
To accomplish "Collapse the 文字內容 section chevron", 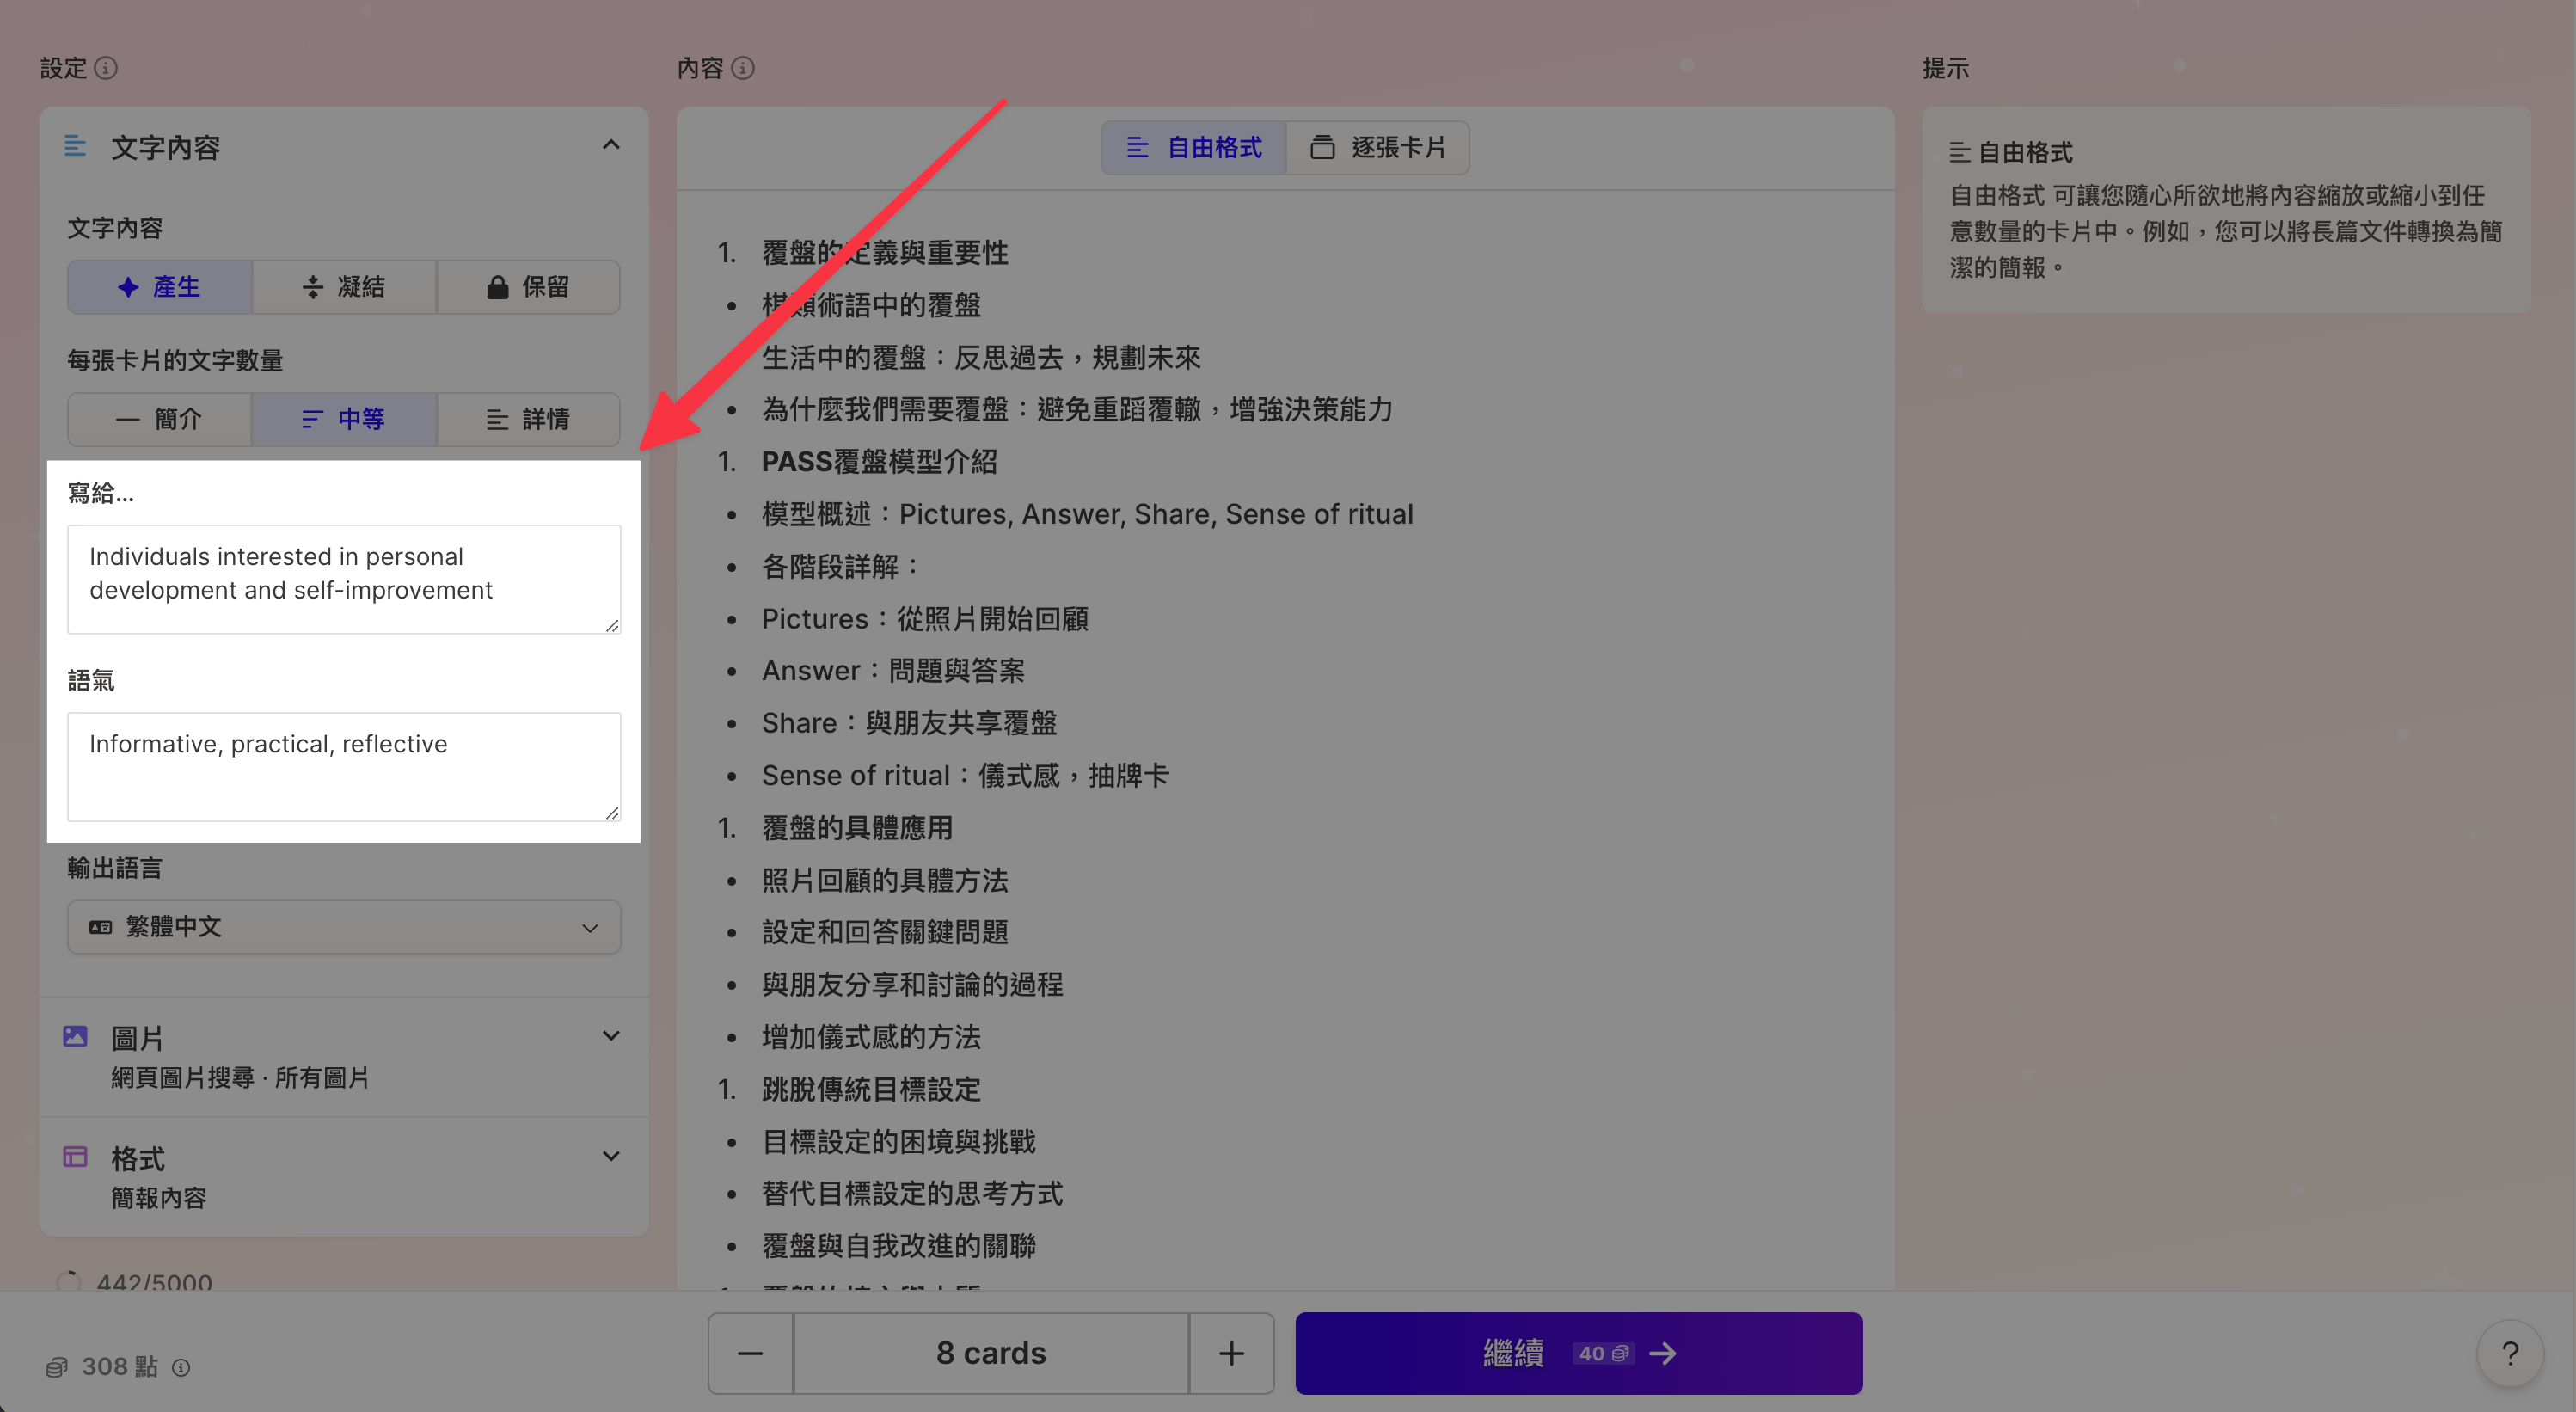I will [x=611, y=146].
